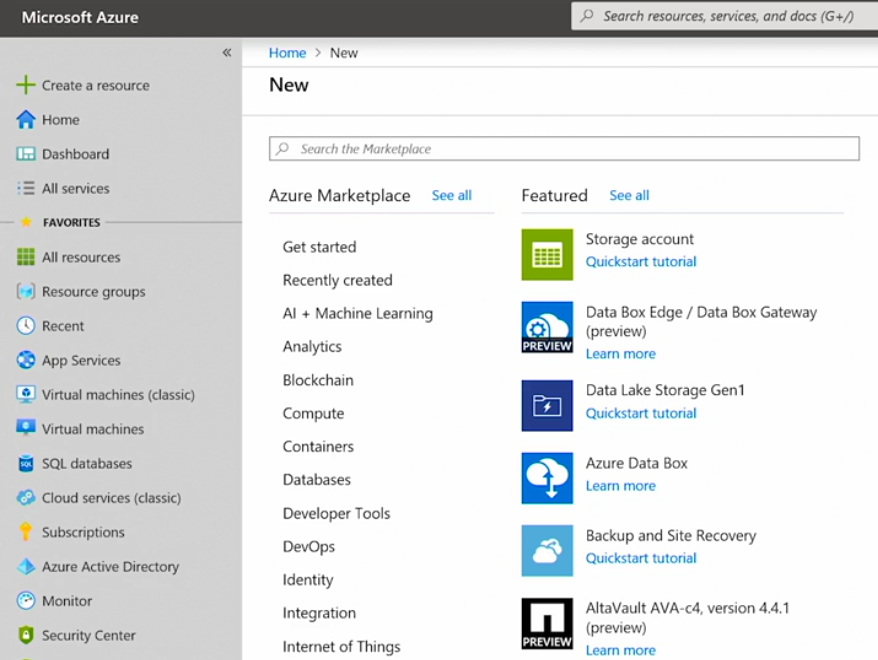Click the Azure Active Directory icon

[26, 567]
